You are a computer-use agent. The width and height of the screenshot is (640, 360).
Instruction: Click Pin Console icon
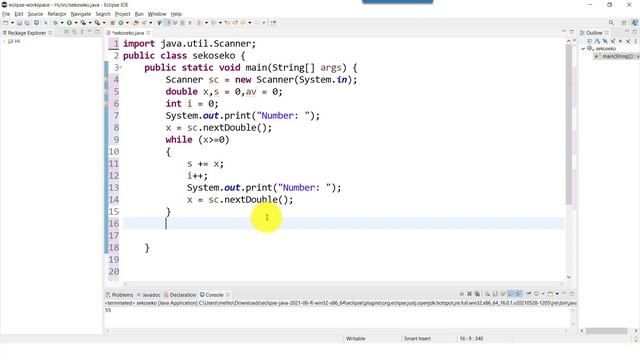pyautogui.click(x=528, y=294)
